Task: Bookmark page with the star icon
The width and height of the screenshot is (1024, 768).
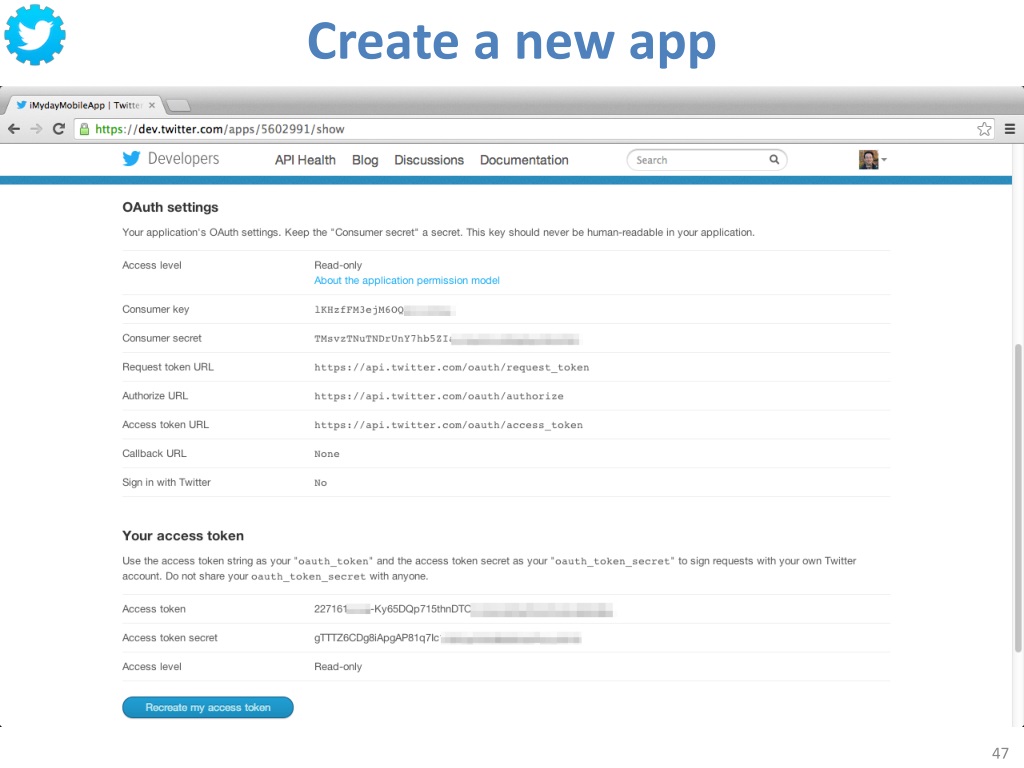Action: [984, 129]
